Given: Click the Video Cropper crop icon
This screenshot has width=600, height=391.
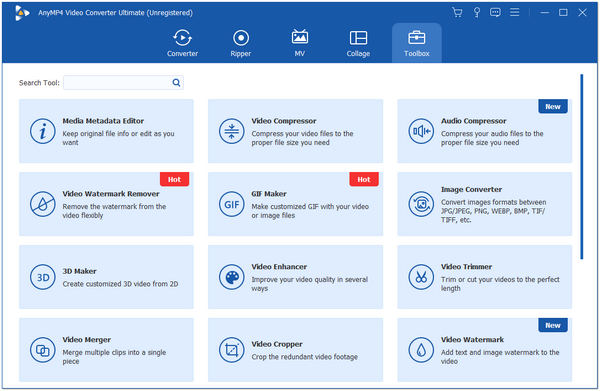Looking at the screenshot, I should (232, 350).
